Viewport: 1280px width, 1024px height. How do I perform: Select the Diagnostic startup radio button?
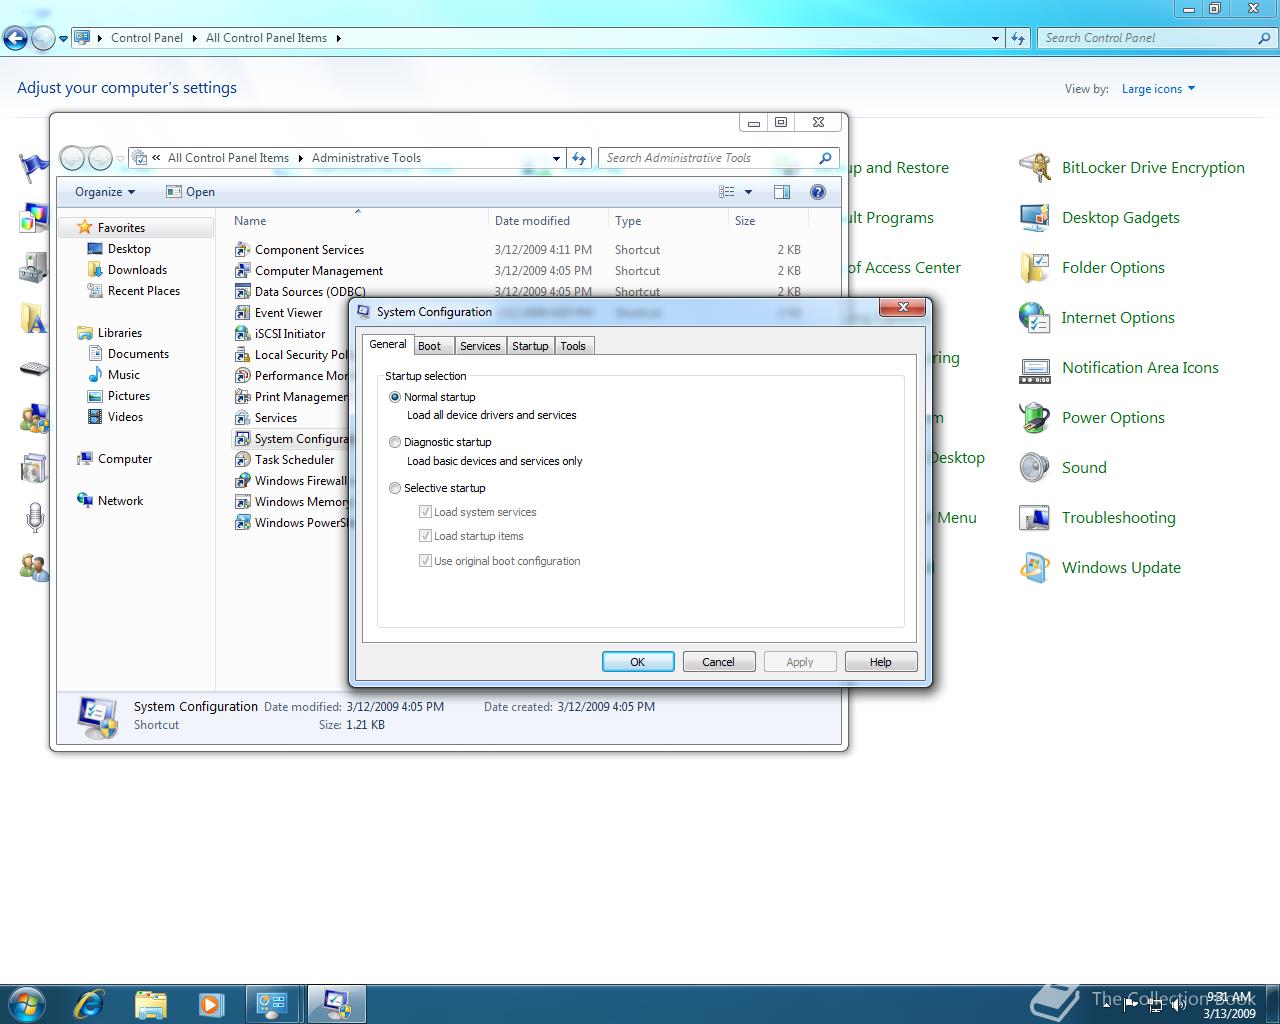pyautogui.click(x=395, y=442)
